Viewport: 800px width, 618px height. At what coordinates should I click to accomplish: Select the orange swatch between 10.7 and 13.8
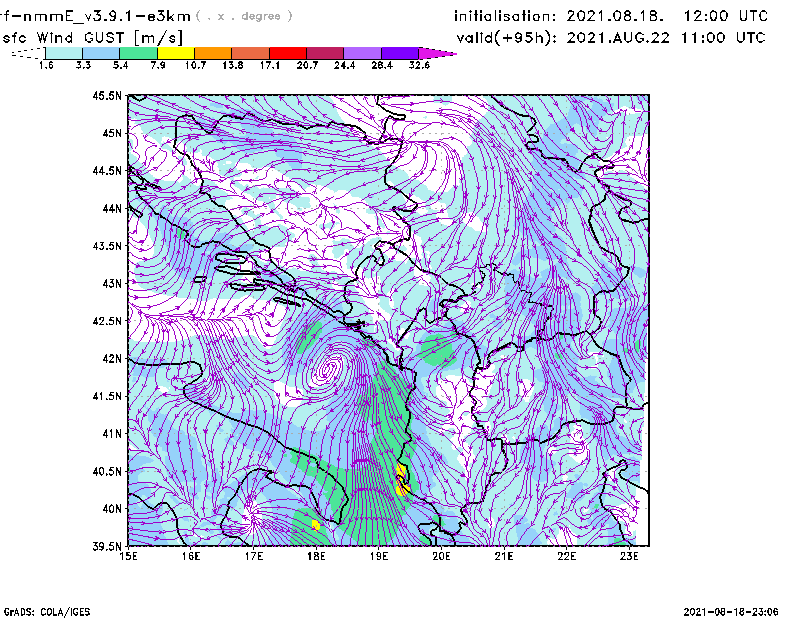pos(213,53)
